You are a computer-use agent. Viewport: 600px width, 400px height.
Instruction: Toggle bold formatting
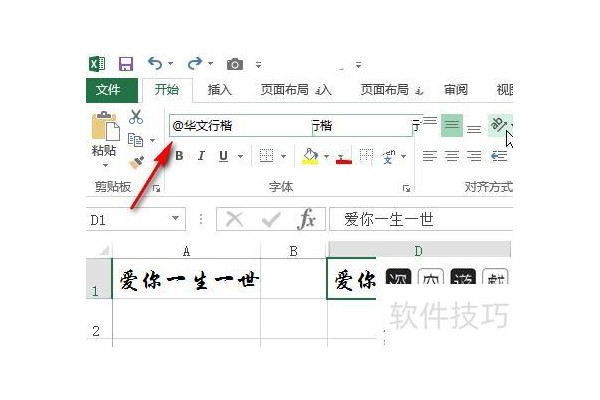pos(179,156)
